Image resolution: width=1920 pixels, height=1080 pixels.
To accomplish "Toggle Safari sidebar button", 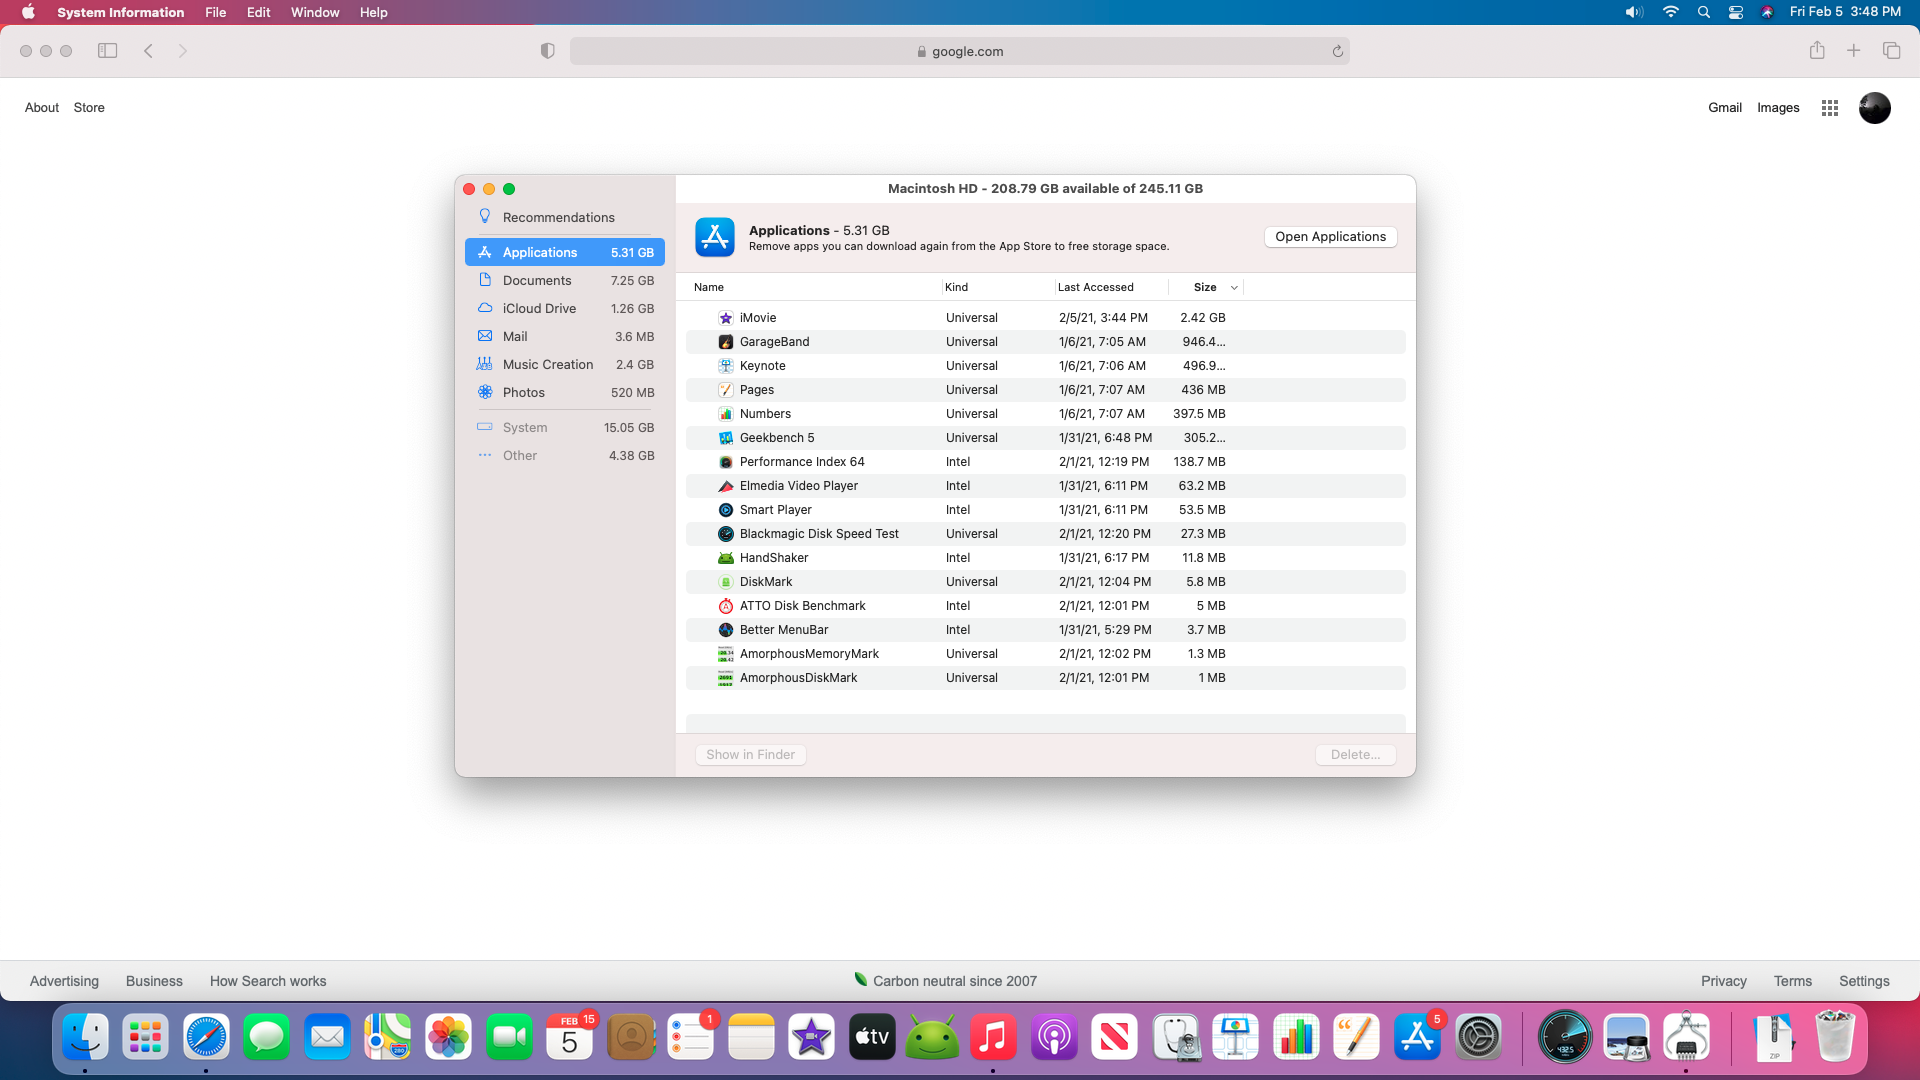I will (x=107, y=51).
